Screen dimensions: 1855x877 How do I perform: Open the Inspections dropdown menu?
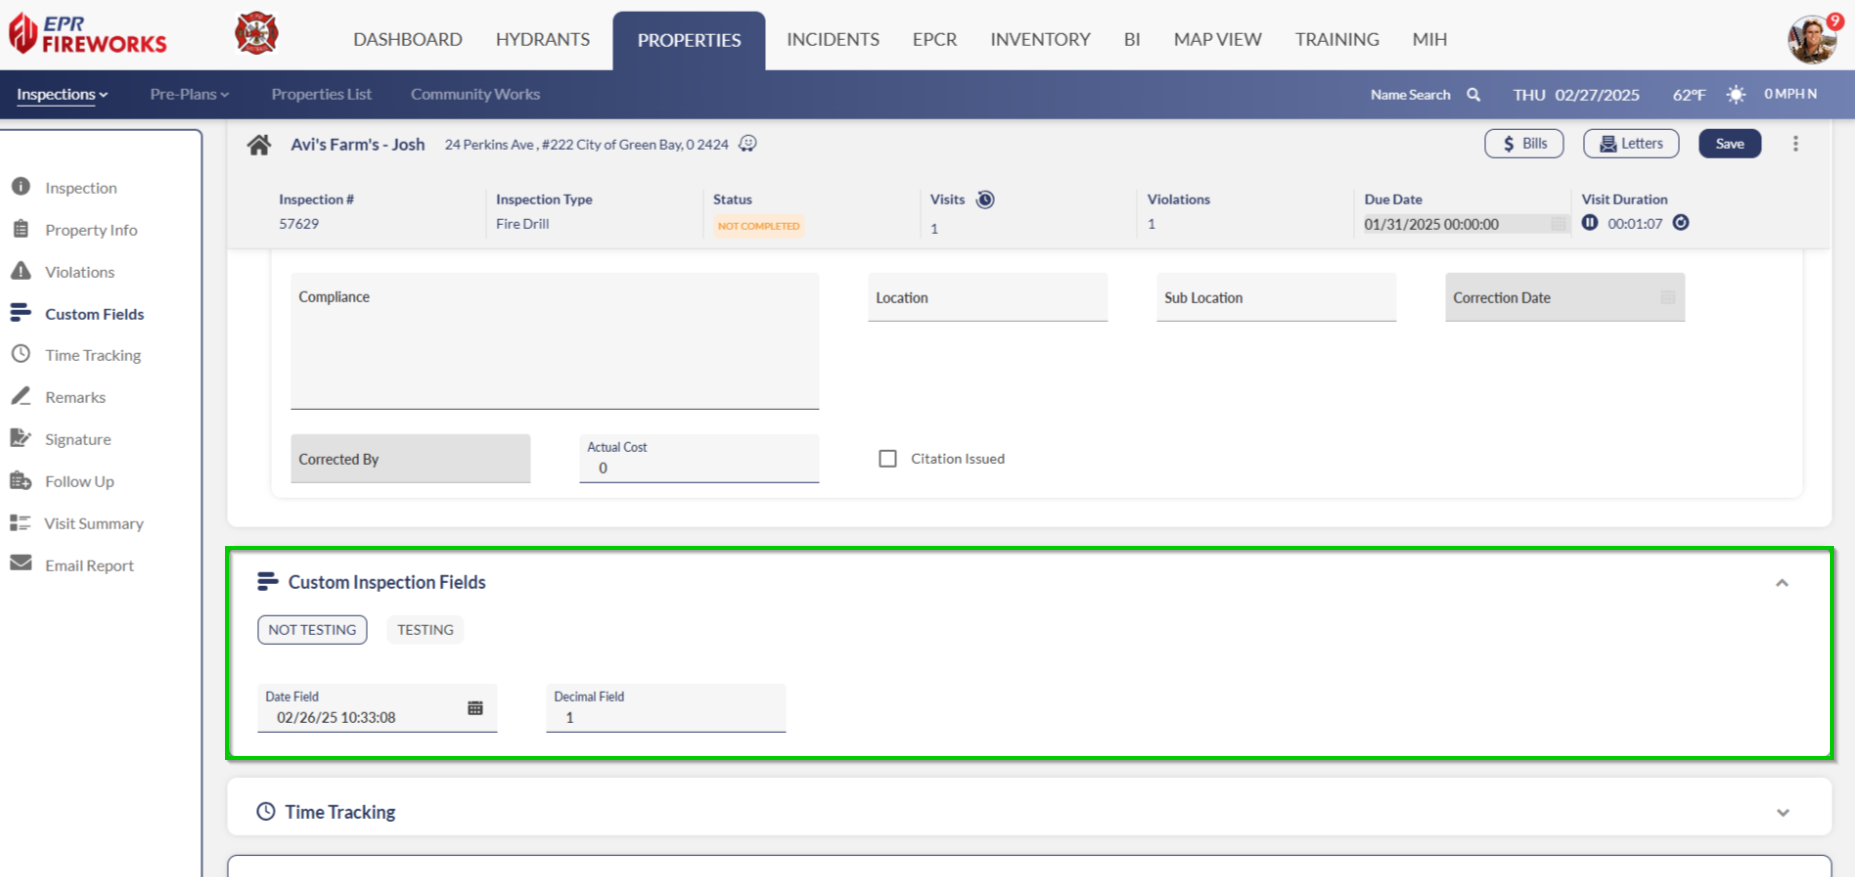[x=62, y=95]
